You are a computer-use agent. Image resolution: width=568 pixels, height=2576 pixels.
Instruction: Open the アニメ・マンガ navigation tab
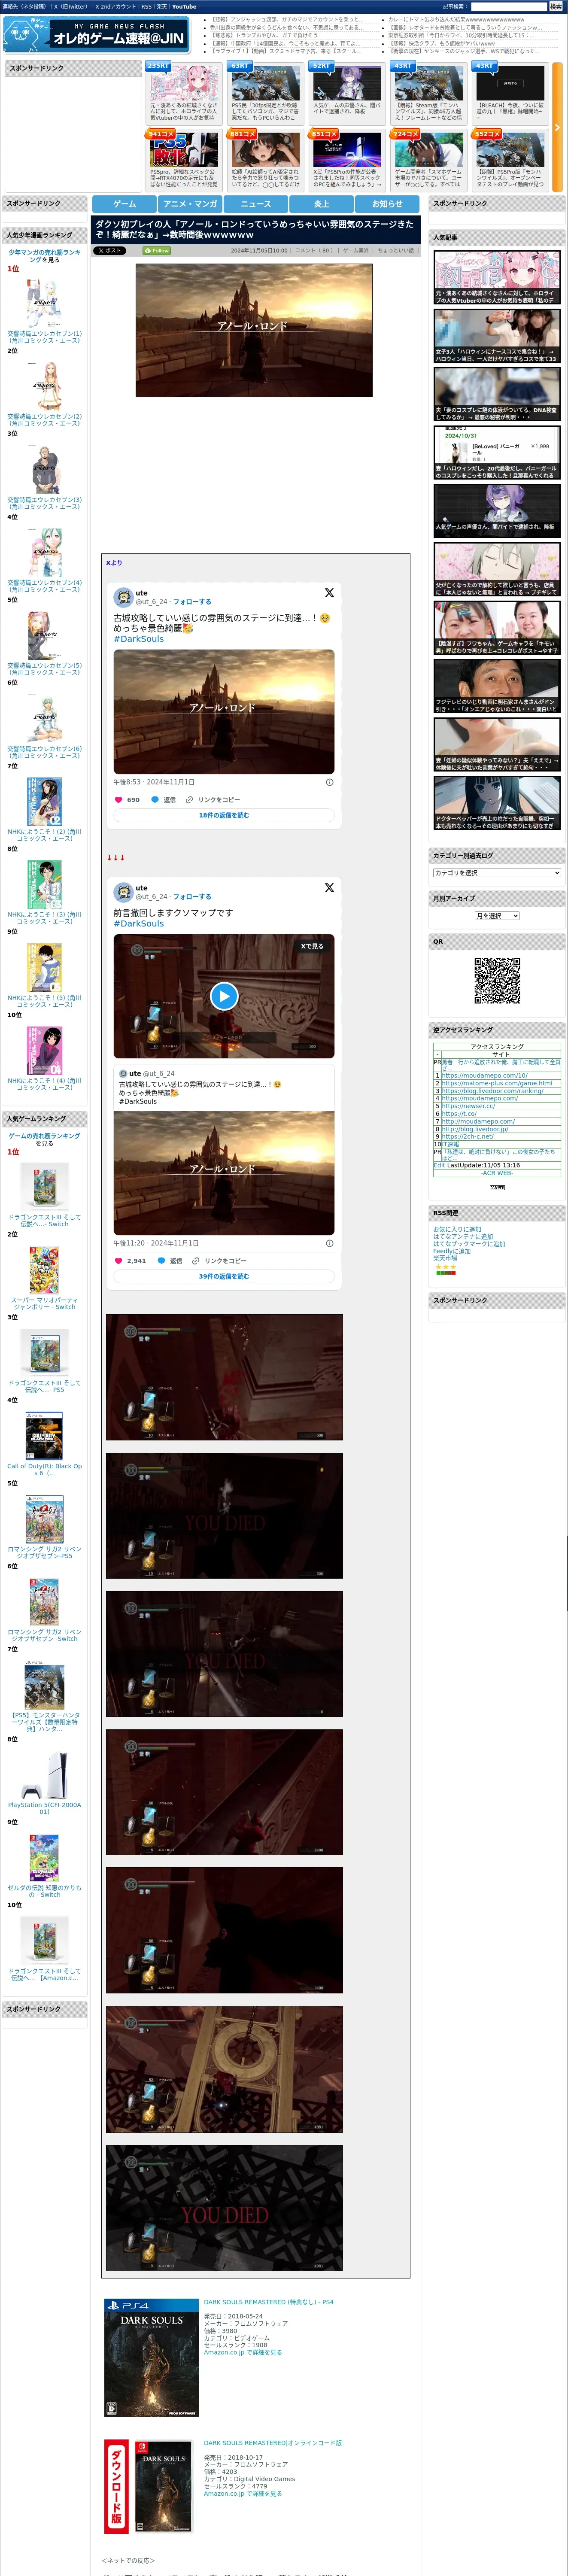coord(190,203)
